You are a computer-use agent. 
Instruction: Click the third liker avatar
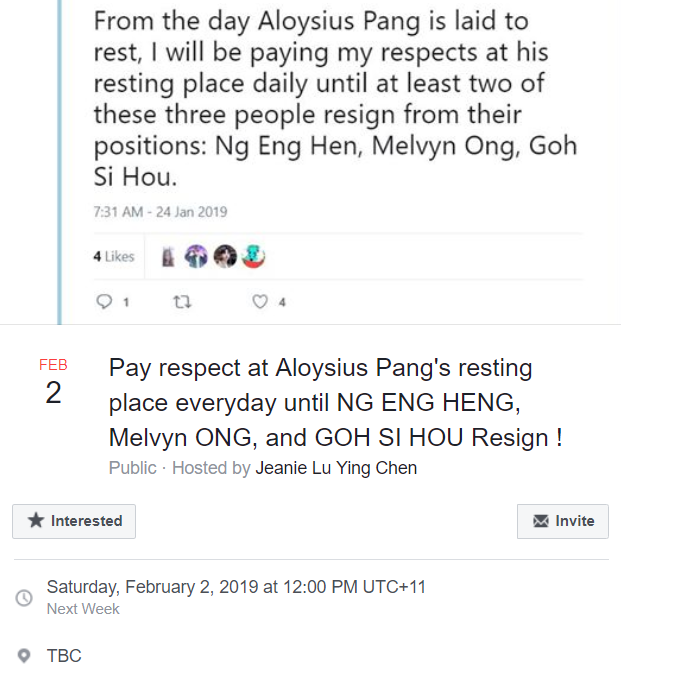pos(225,257)
